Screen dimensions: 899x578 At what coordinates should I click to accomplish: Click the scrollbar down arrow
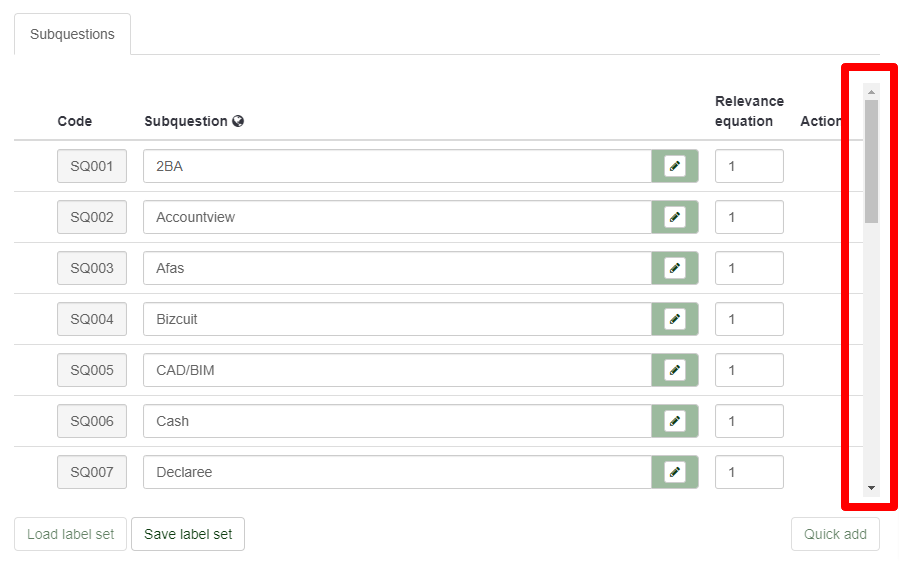(x=871, y=488)
